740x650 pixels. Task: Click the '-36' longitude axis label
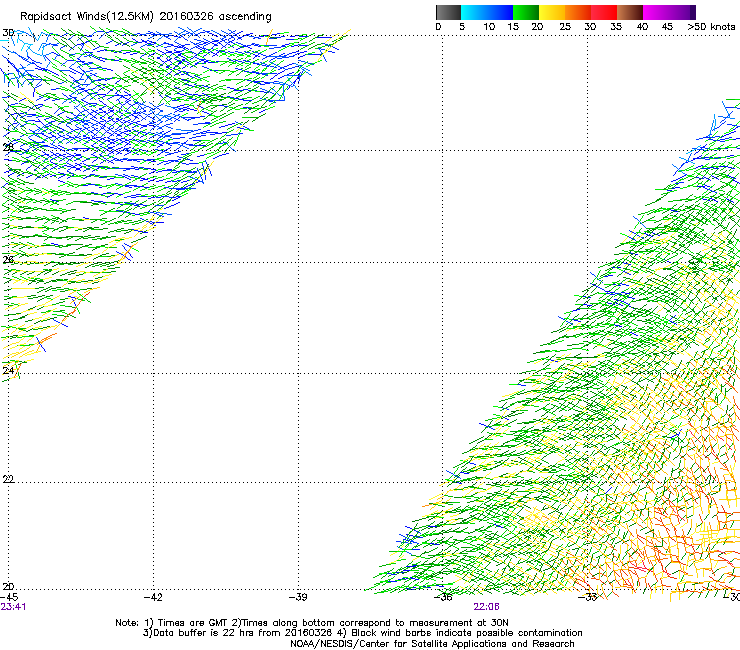coord(443,597)
